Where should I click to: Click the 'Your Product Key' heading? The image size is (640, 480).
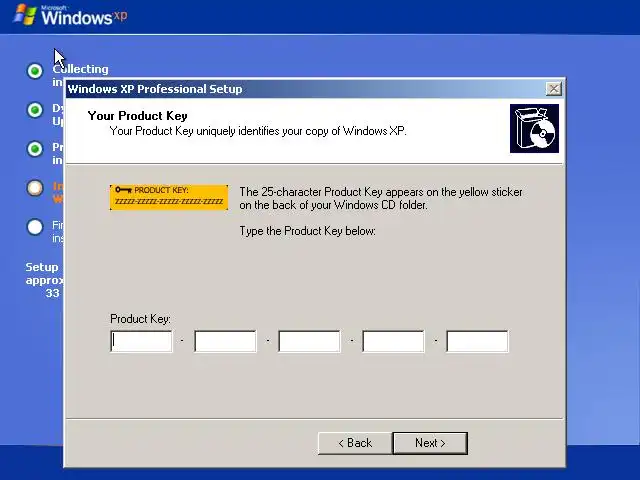(x=138, y=116)
